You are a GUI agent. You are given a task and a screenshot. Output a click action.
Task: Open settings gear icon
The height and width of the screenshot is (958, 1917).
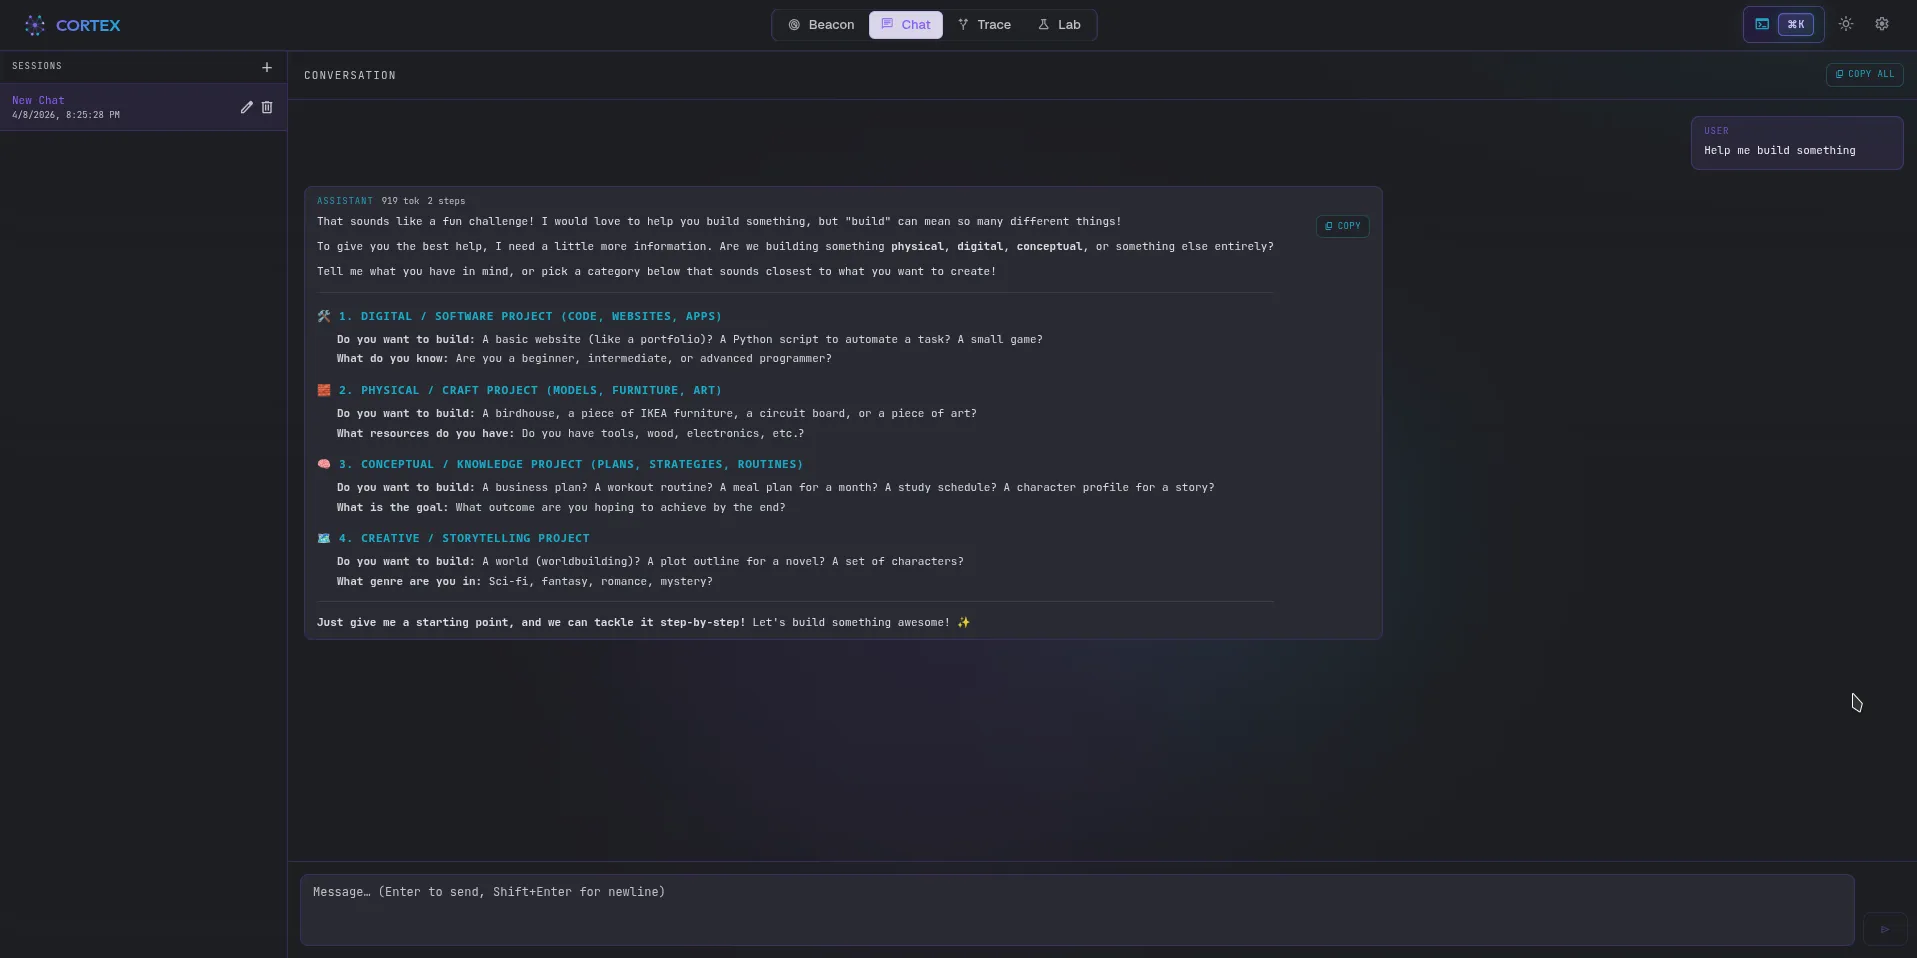point(1882,24)
